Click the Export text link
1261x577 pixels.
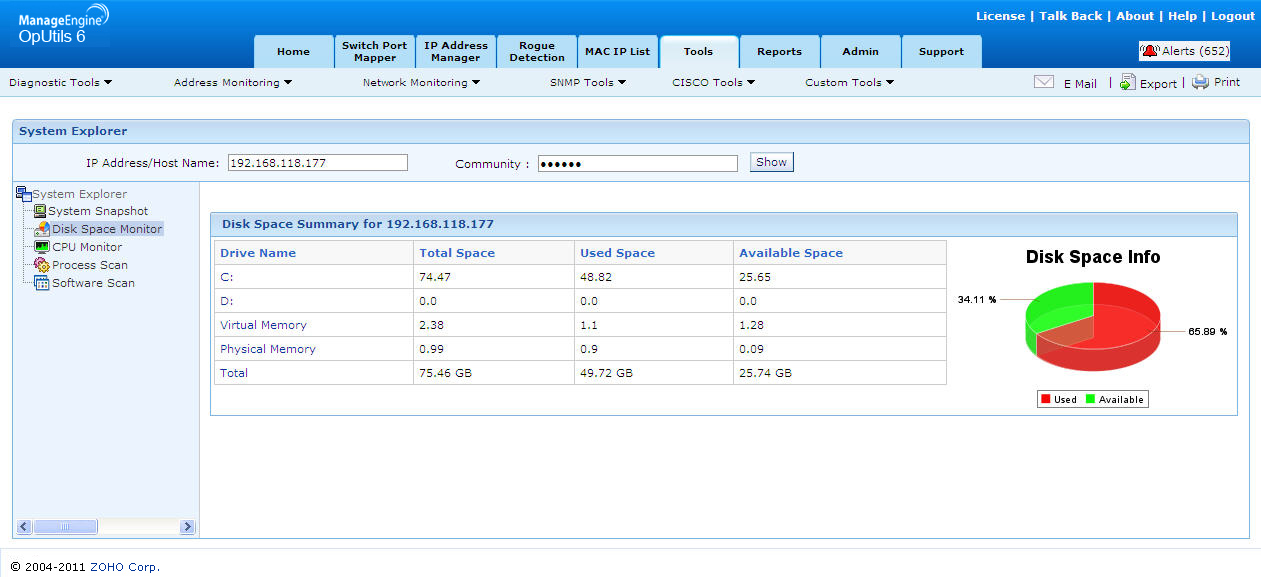click(x=1158, y=84)
